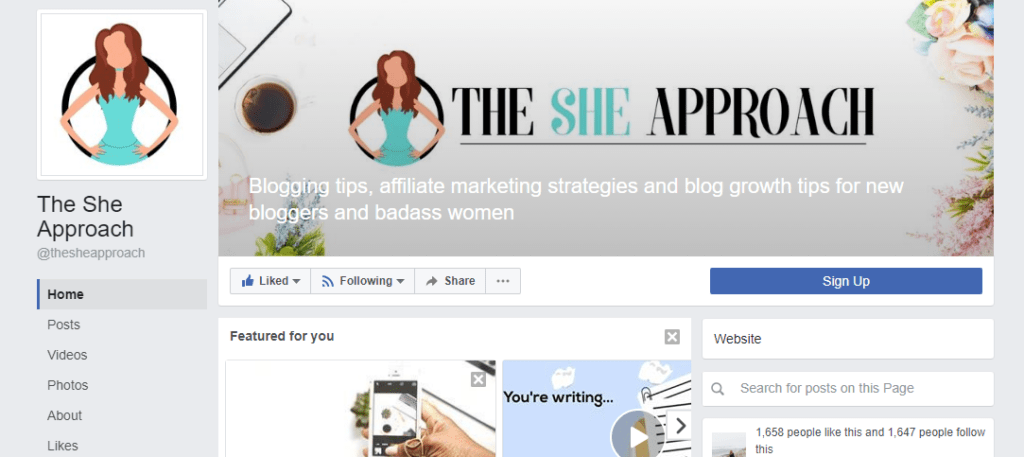Click the Search for posts field

click(848, 388)
